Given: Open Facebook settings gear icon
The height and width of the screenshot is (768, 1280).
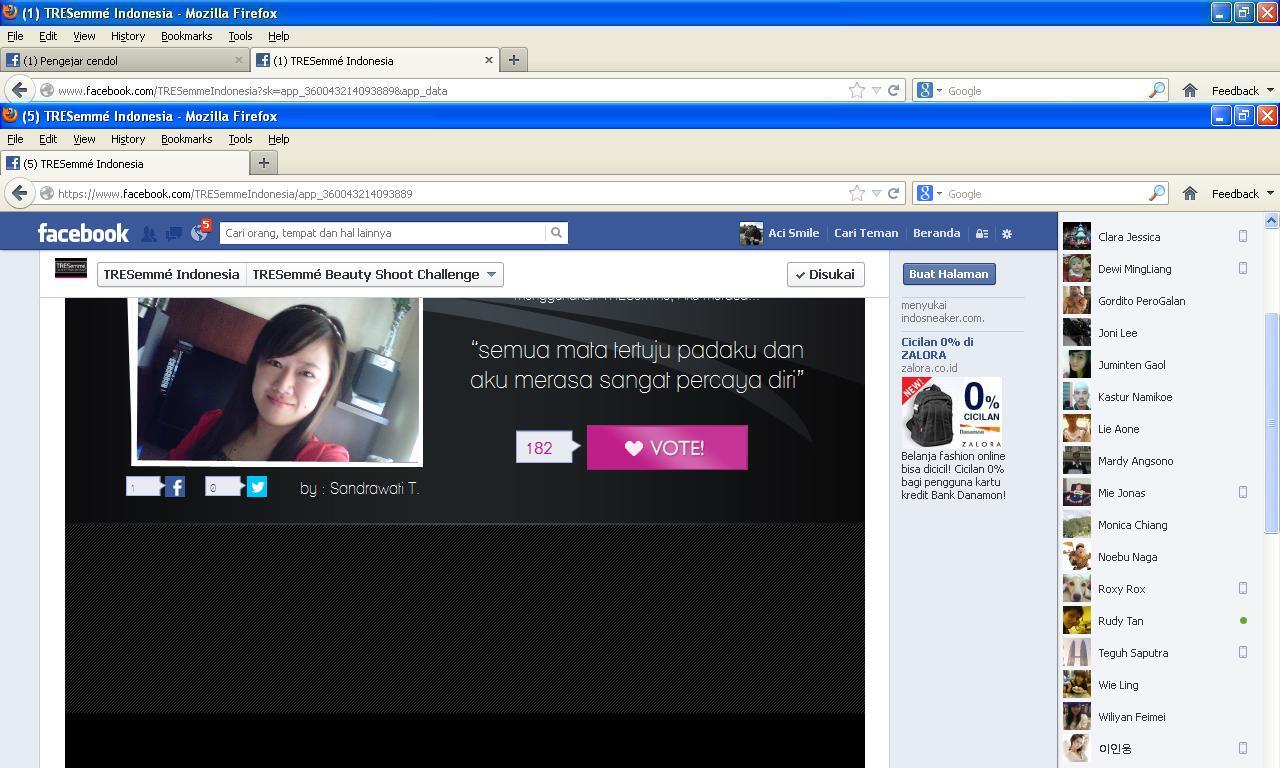Looking at the screenshot, I should [x=1007, y=233].
